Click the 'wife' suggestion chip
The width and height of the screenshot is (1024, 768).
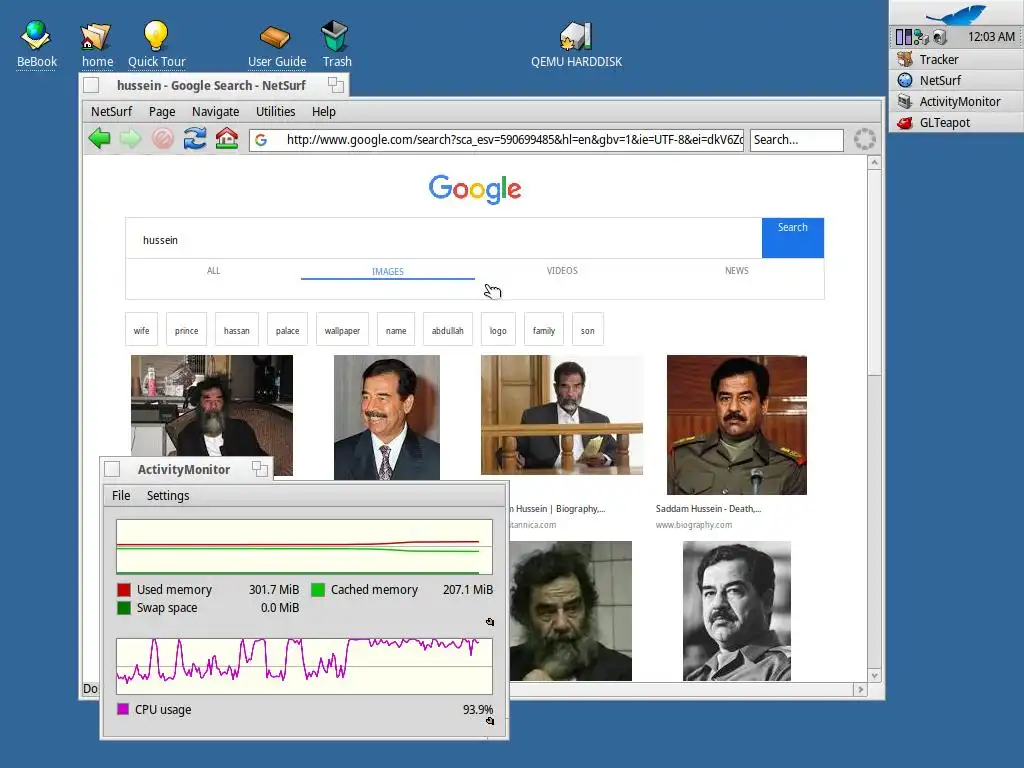(142, 328)
